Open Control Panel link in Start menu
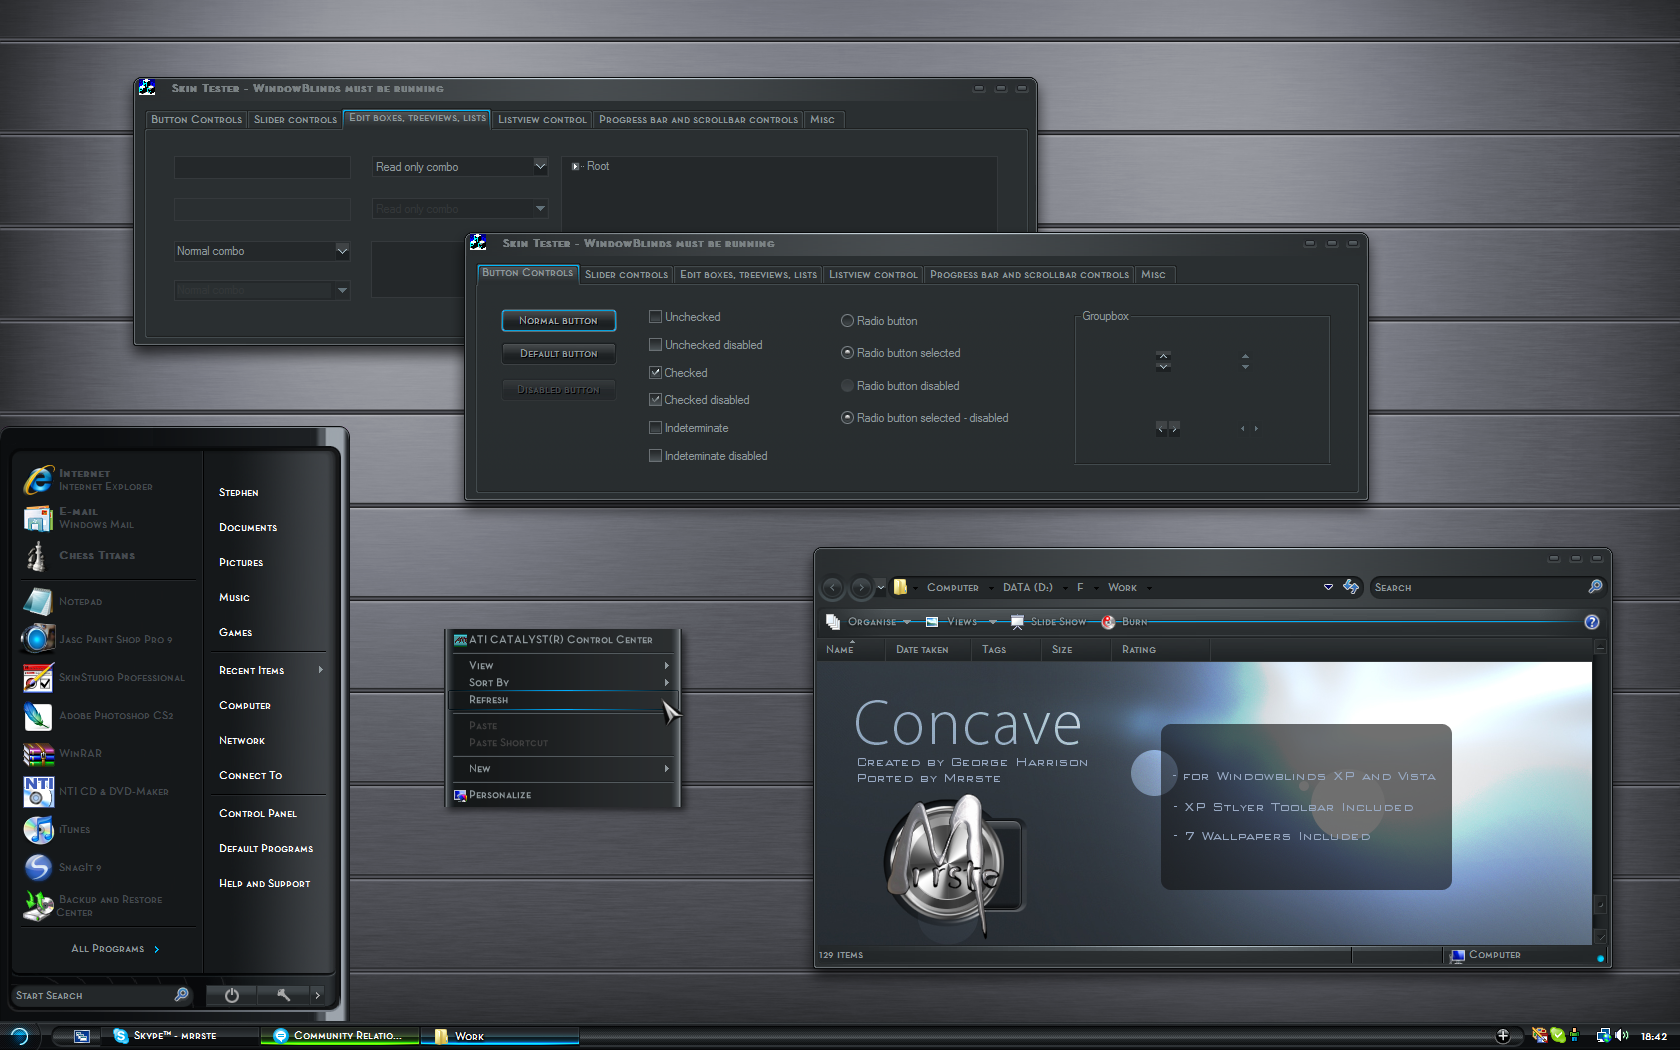The image size is (1680, 1050). click(x=258, y=814)
